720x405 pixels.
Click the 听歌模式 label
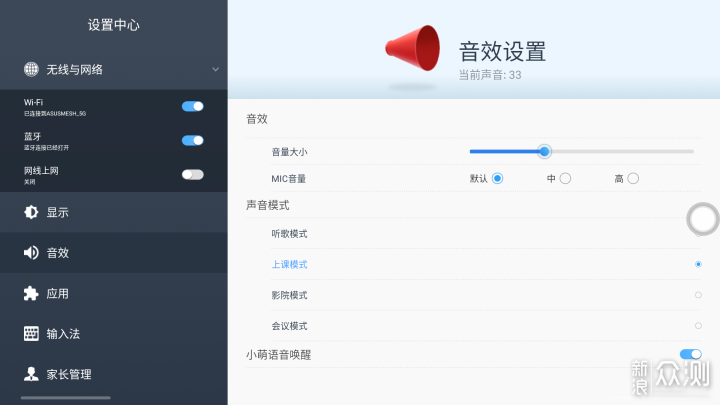click(289, 234)
